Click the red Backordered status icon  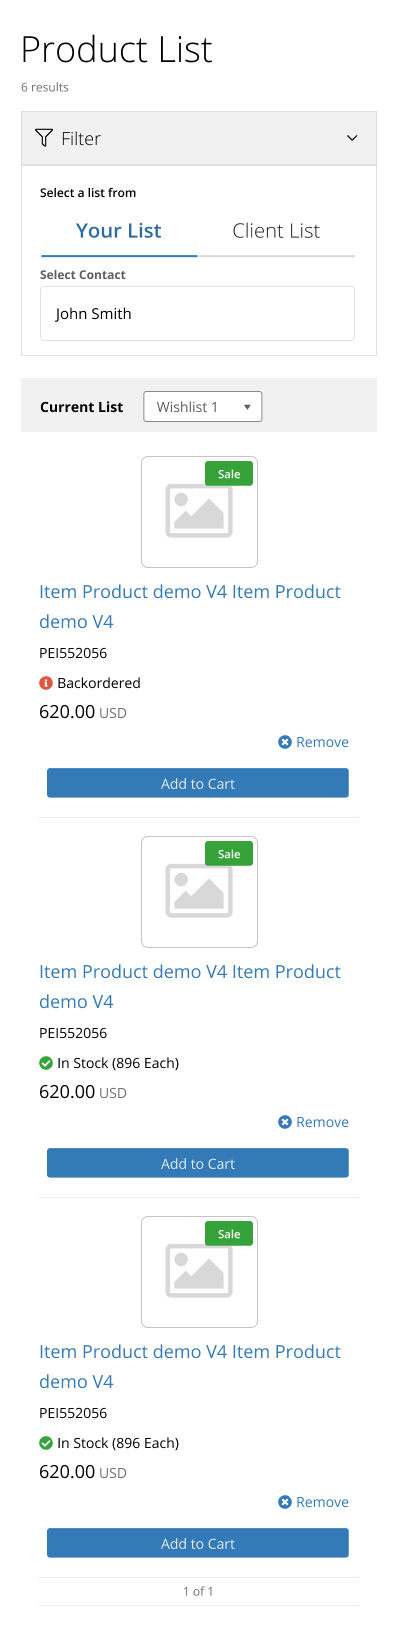click(x=46, y=683)
